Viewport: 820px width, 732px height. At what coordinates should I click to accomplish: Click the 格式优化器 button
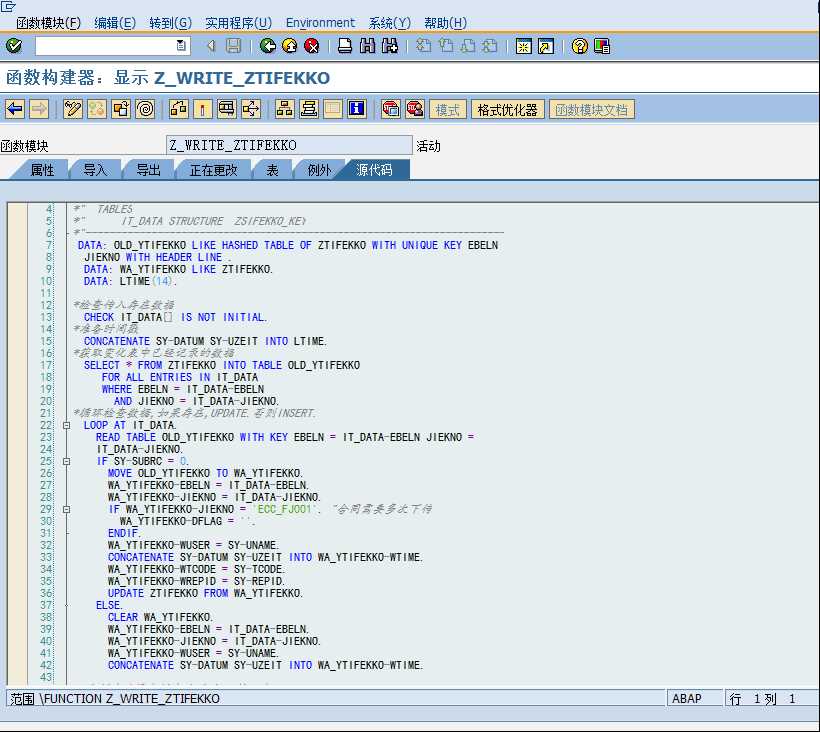click(x=508, y=109)
